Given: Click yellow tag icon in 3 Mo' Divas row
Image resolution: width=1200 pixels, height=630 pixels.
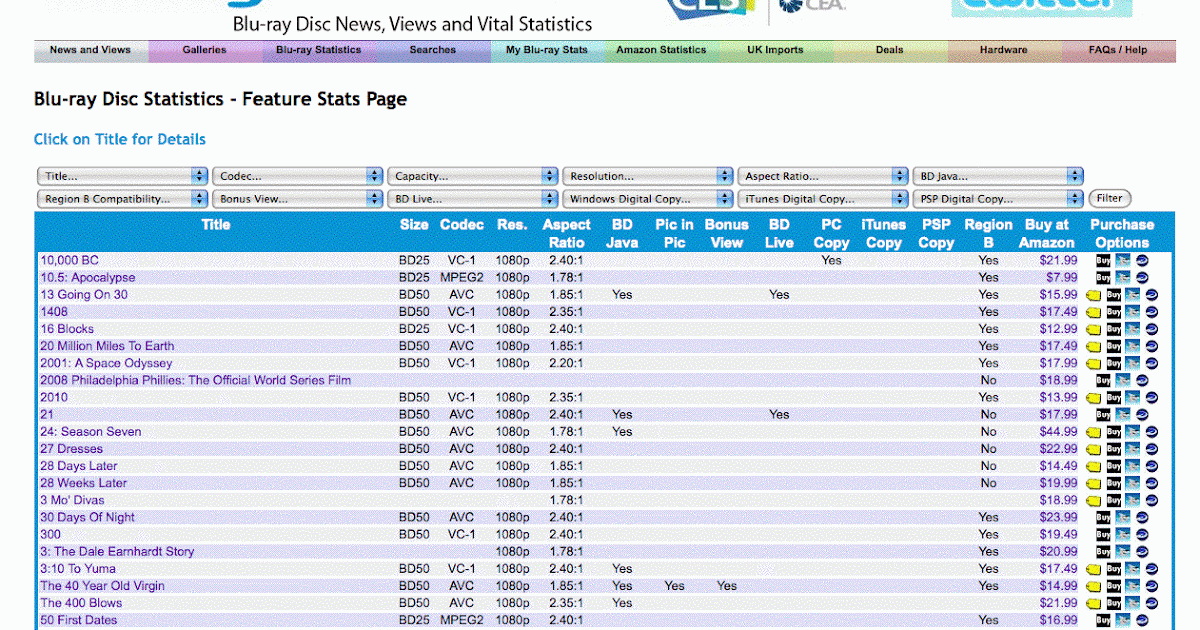Looking at the screenshot, I should click(1095, 500).
